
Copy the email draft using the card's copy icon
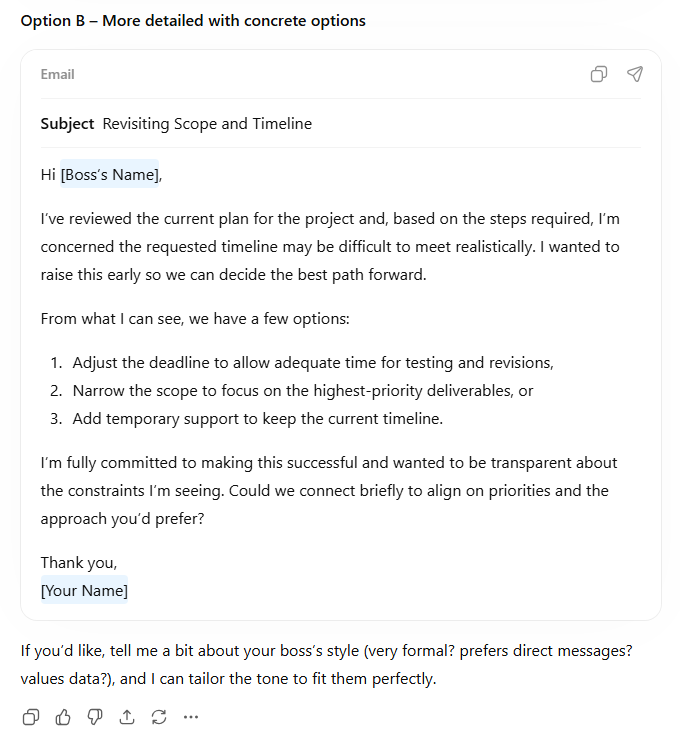click(599, 74)
